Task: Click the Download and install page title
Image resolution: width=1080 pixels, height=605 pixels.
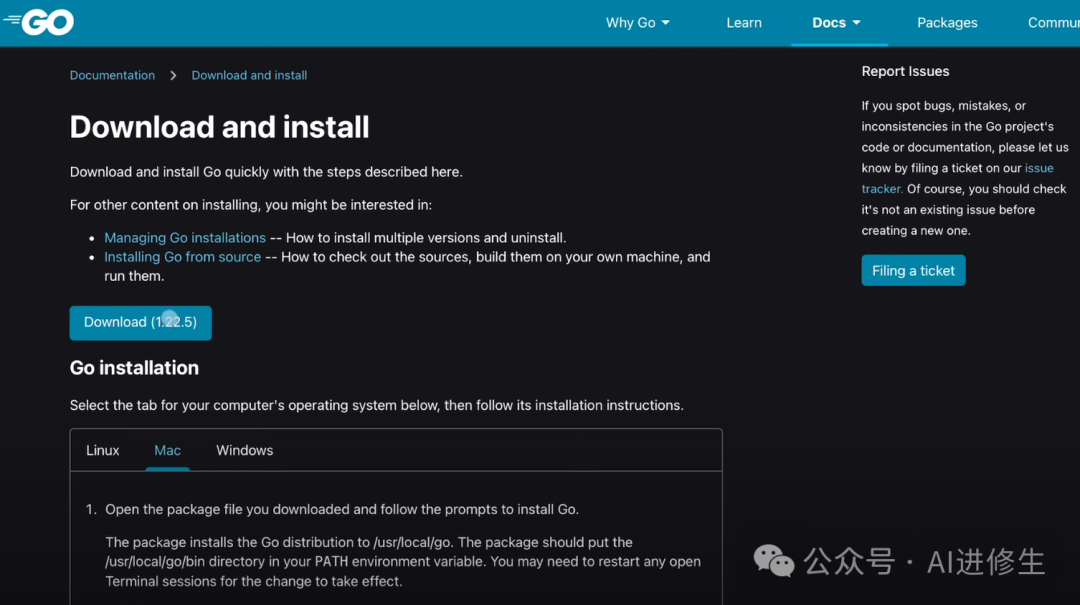Action: (x=219, y=127)
